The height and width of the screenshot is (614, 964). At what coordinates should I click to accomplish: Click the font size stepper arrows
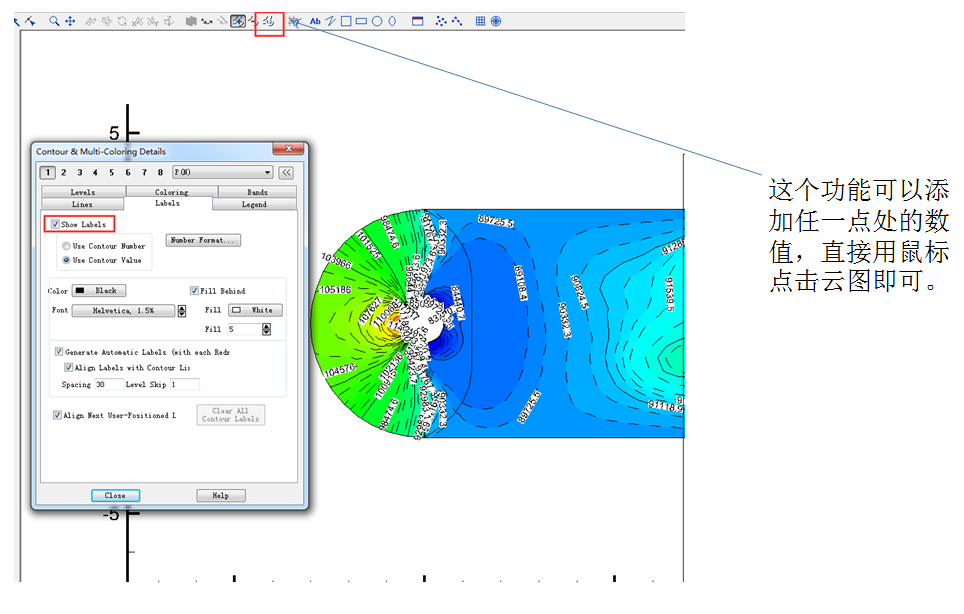click(182, 310)
